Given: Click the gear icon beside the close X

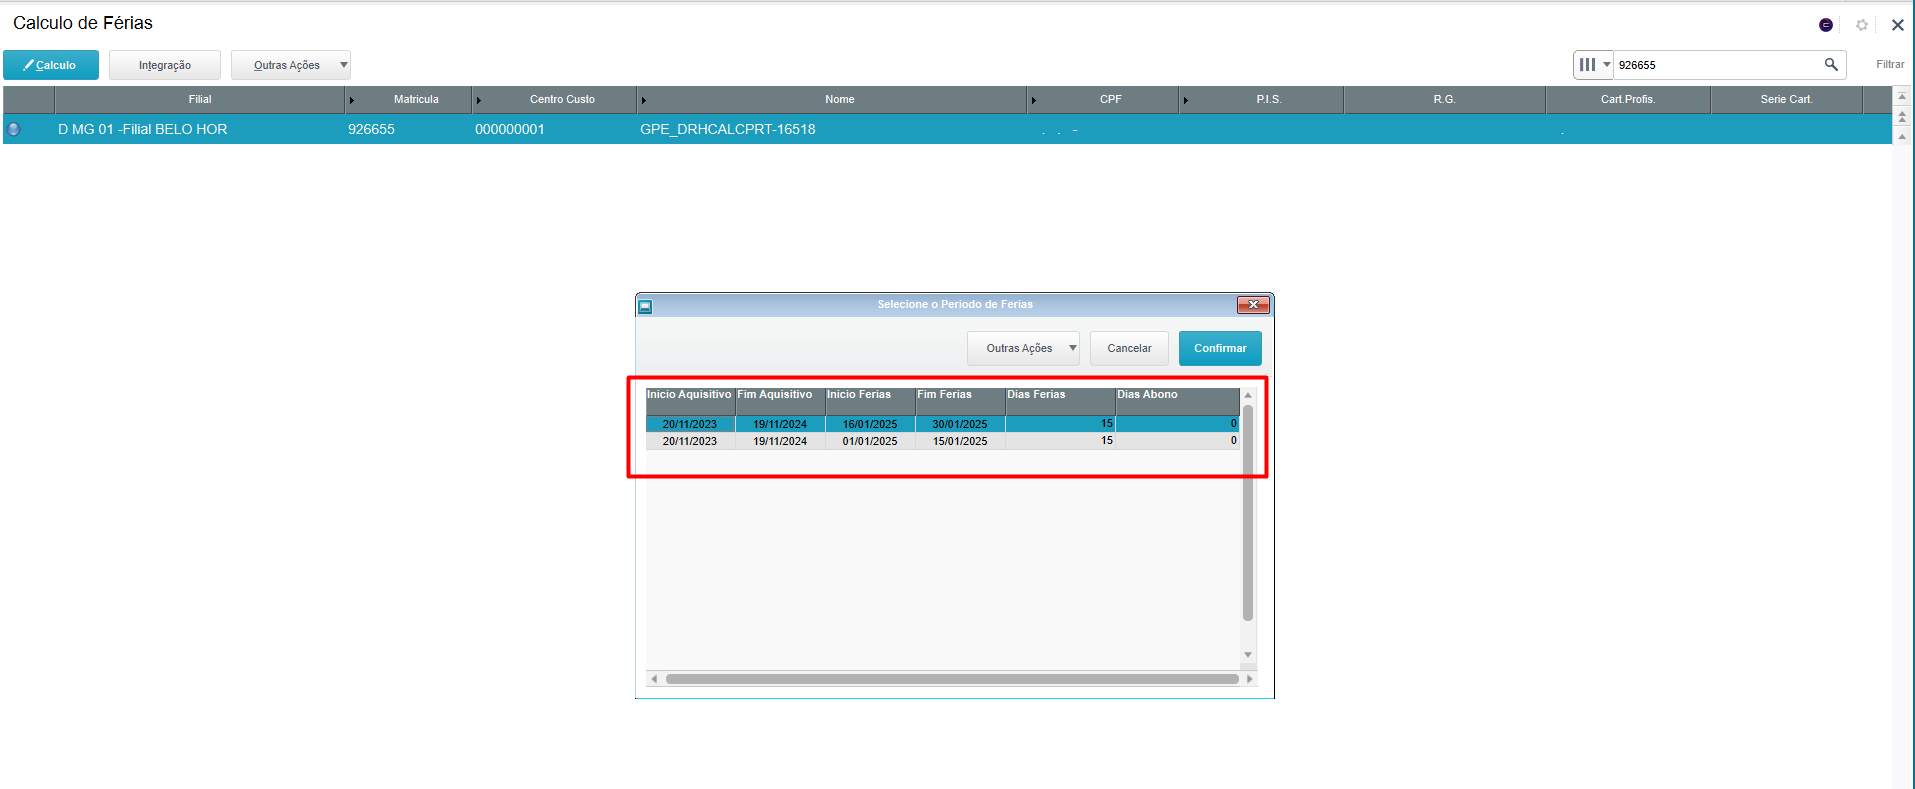Looking at the screenshot, I should 1862,25.
